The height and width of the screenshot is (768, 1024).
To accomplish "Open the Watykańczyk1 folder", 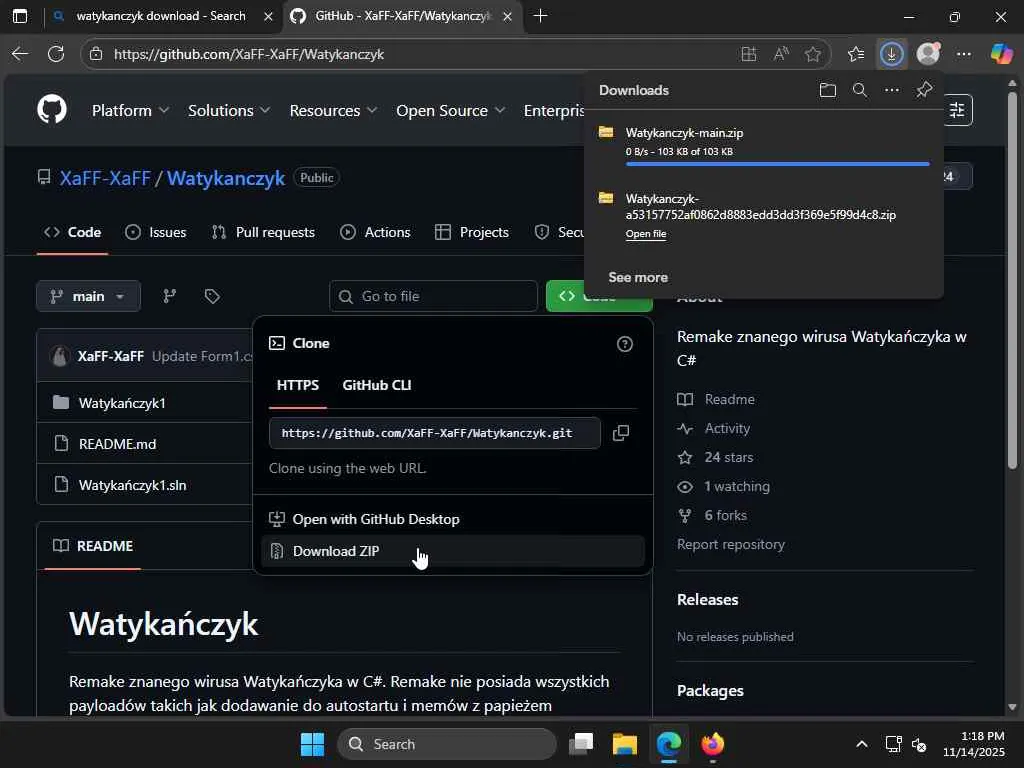I will click(x=122, y=404).
